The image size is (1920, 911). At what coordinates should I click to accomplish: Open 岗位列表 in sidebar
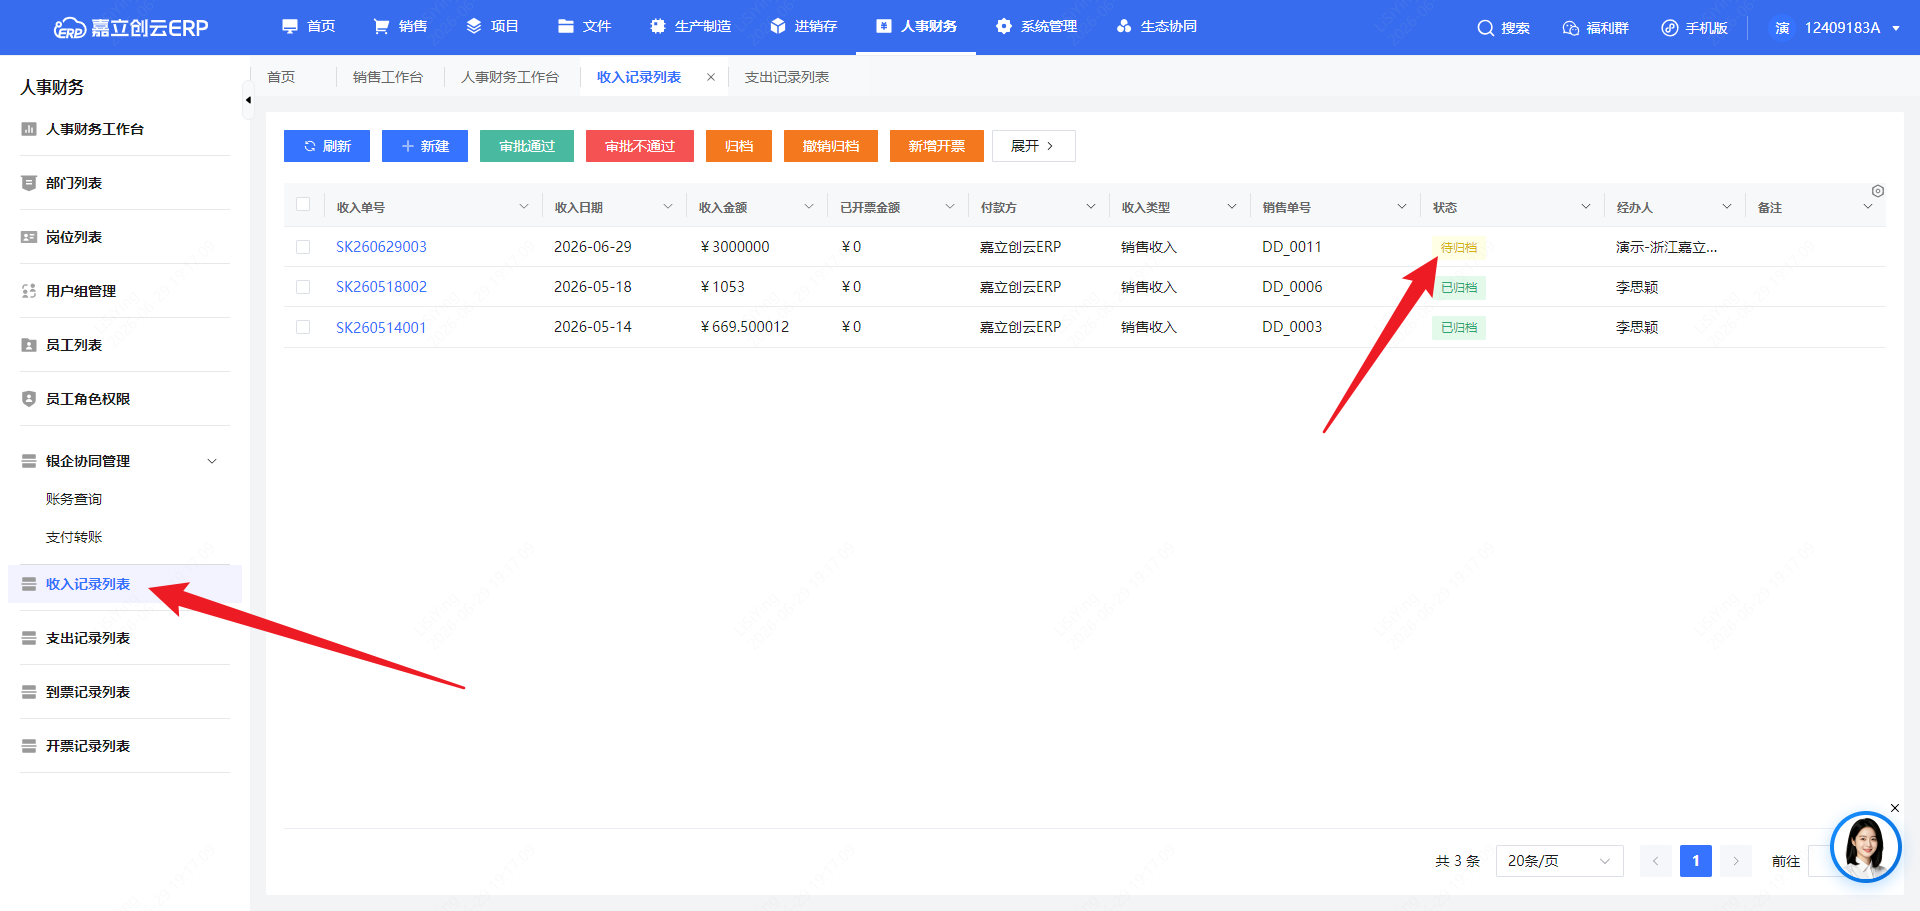tap(74, 237)
